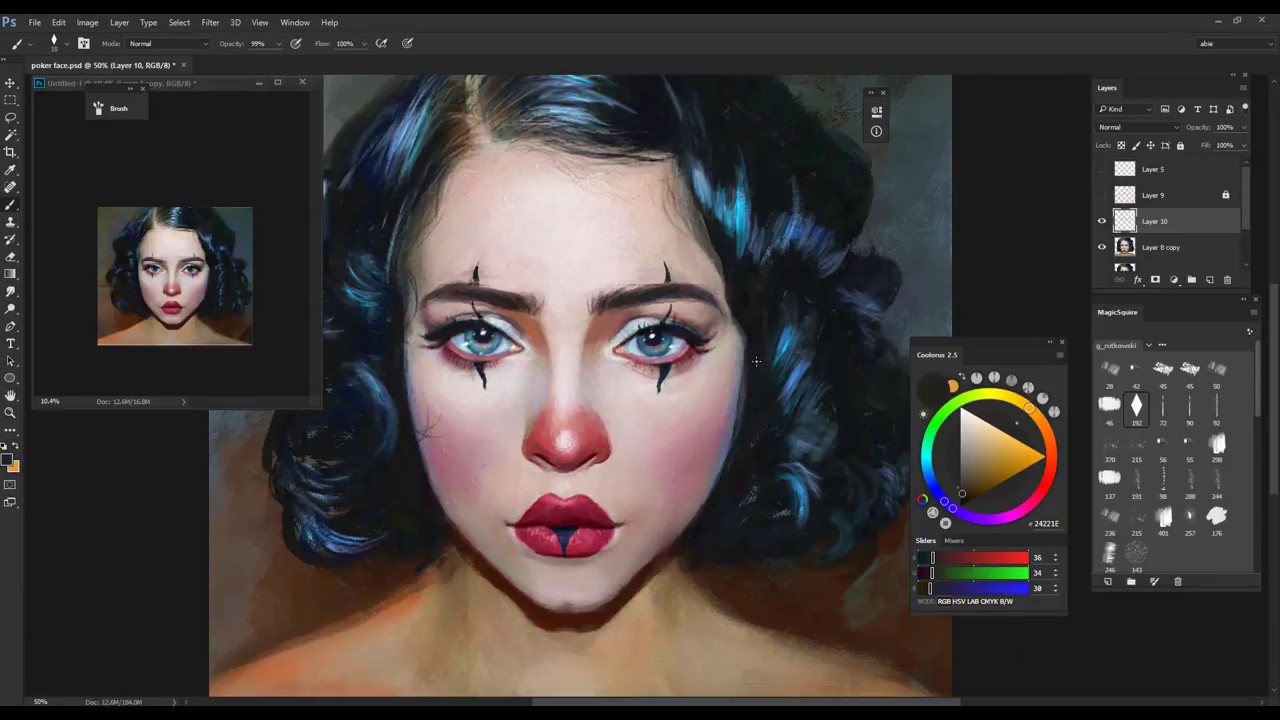
Task: Toggle pressure for opacity in options bar
Action: 296,44
